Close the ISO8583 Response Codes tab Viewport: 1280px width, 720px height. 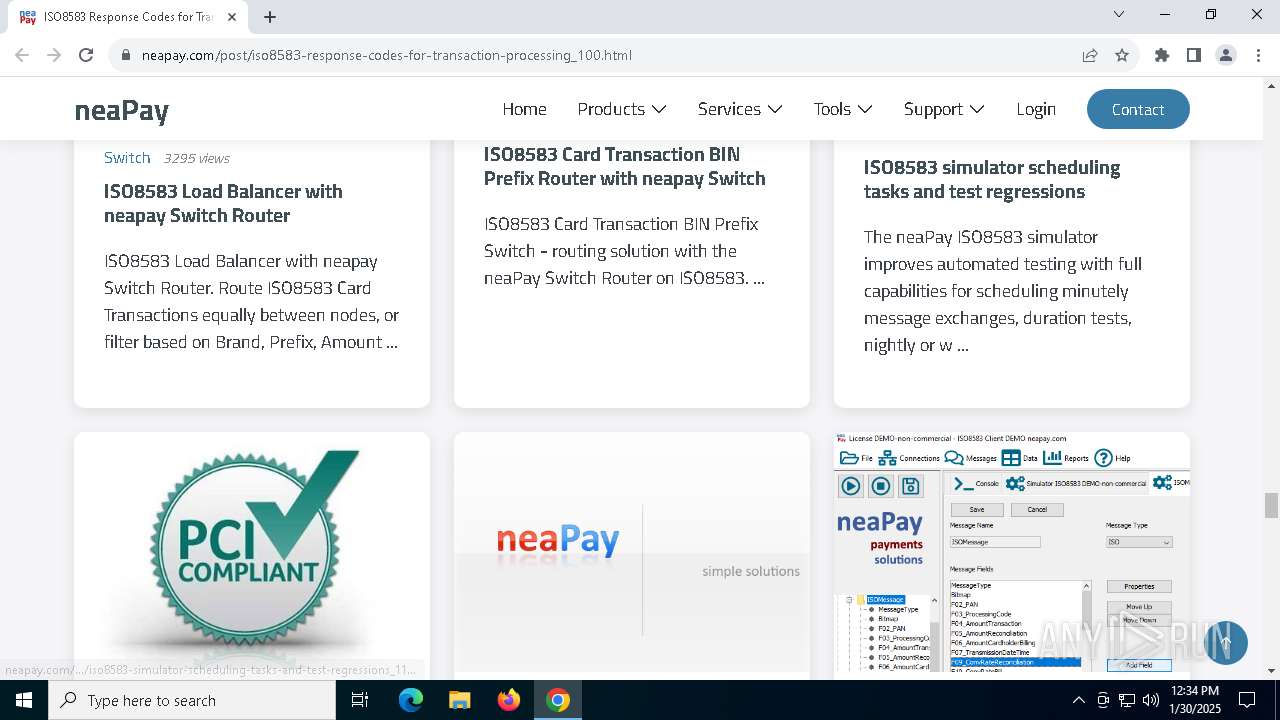232,17
